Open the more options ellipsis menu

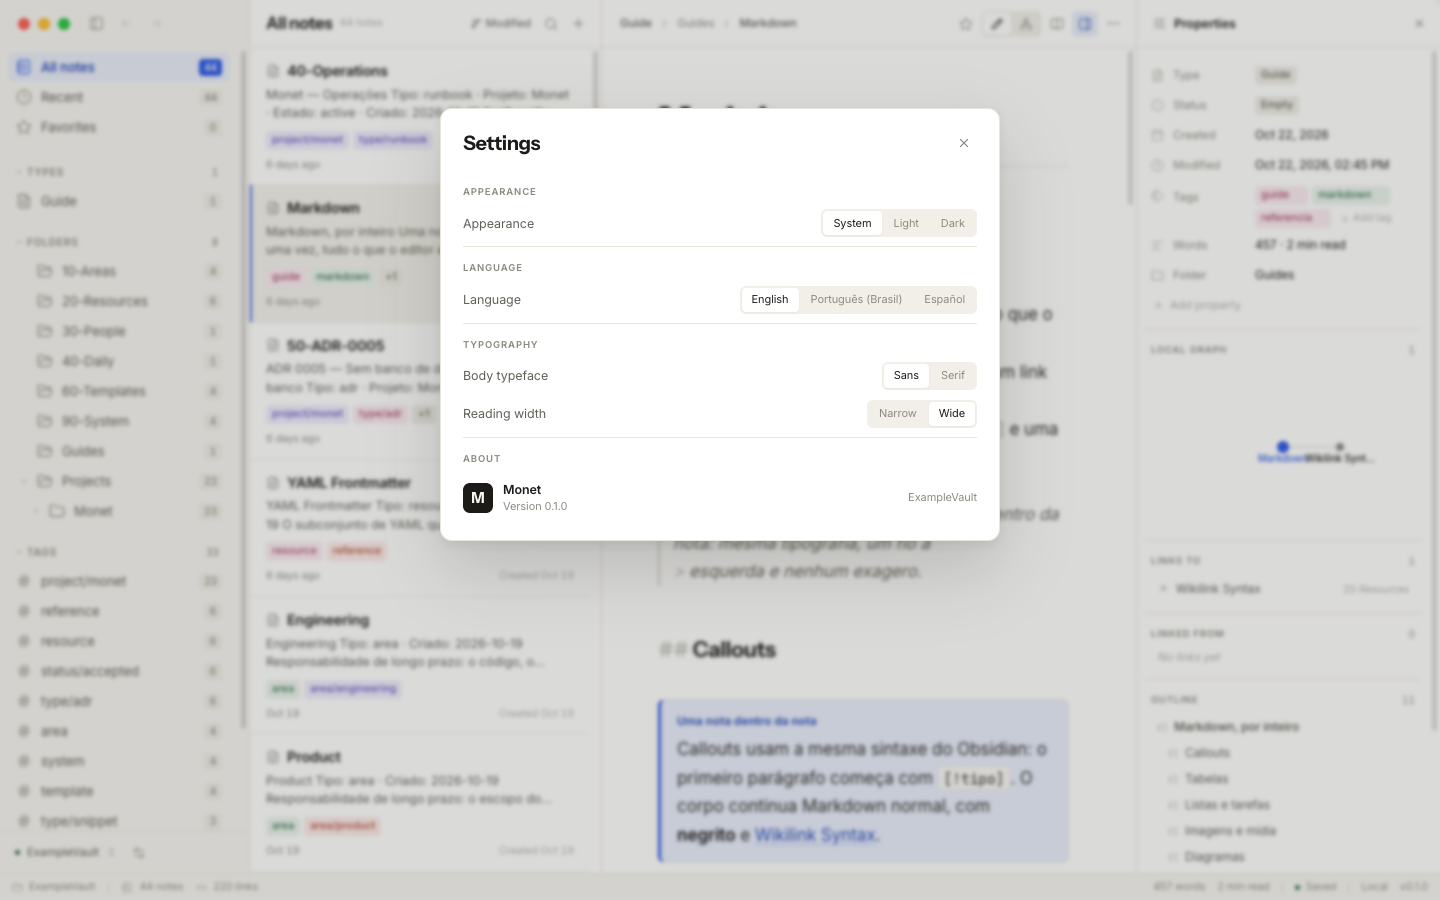coord(1114,23)
